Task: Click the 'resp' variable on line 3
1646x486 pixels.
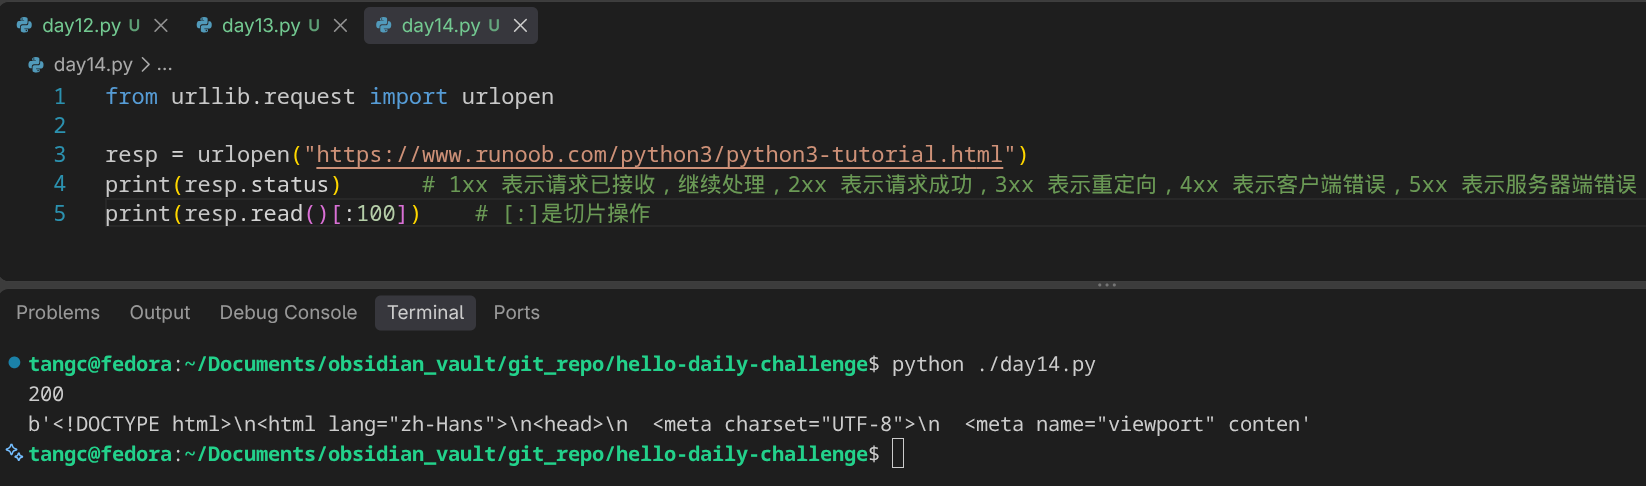Action: 131,155
